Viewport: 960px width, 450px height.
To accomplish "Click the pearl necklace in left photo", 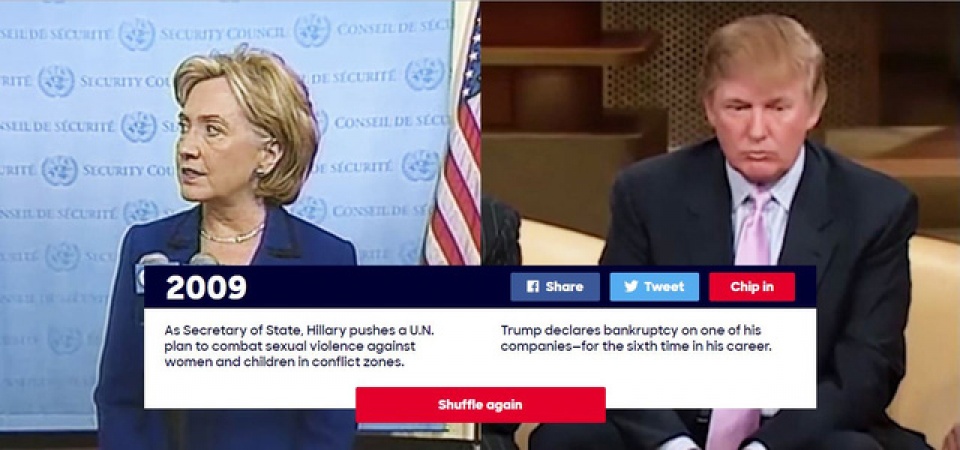I will [x=233, y=235].
